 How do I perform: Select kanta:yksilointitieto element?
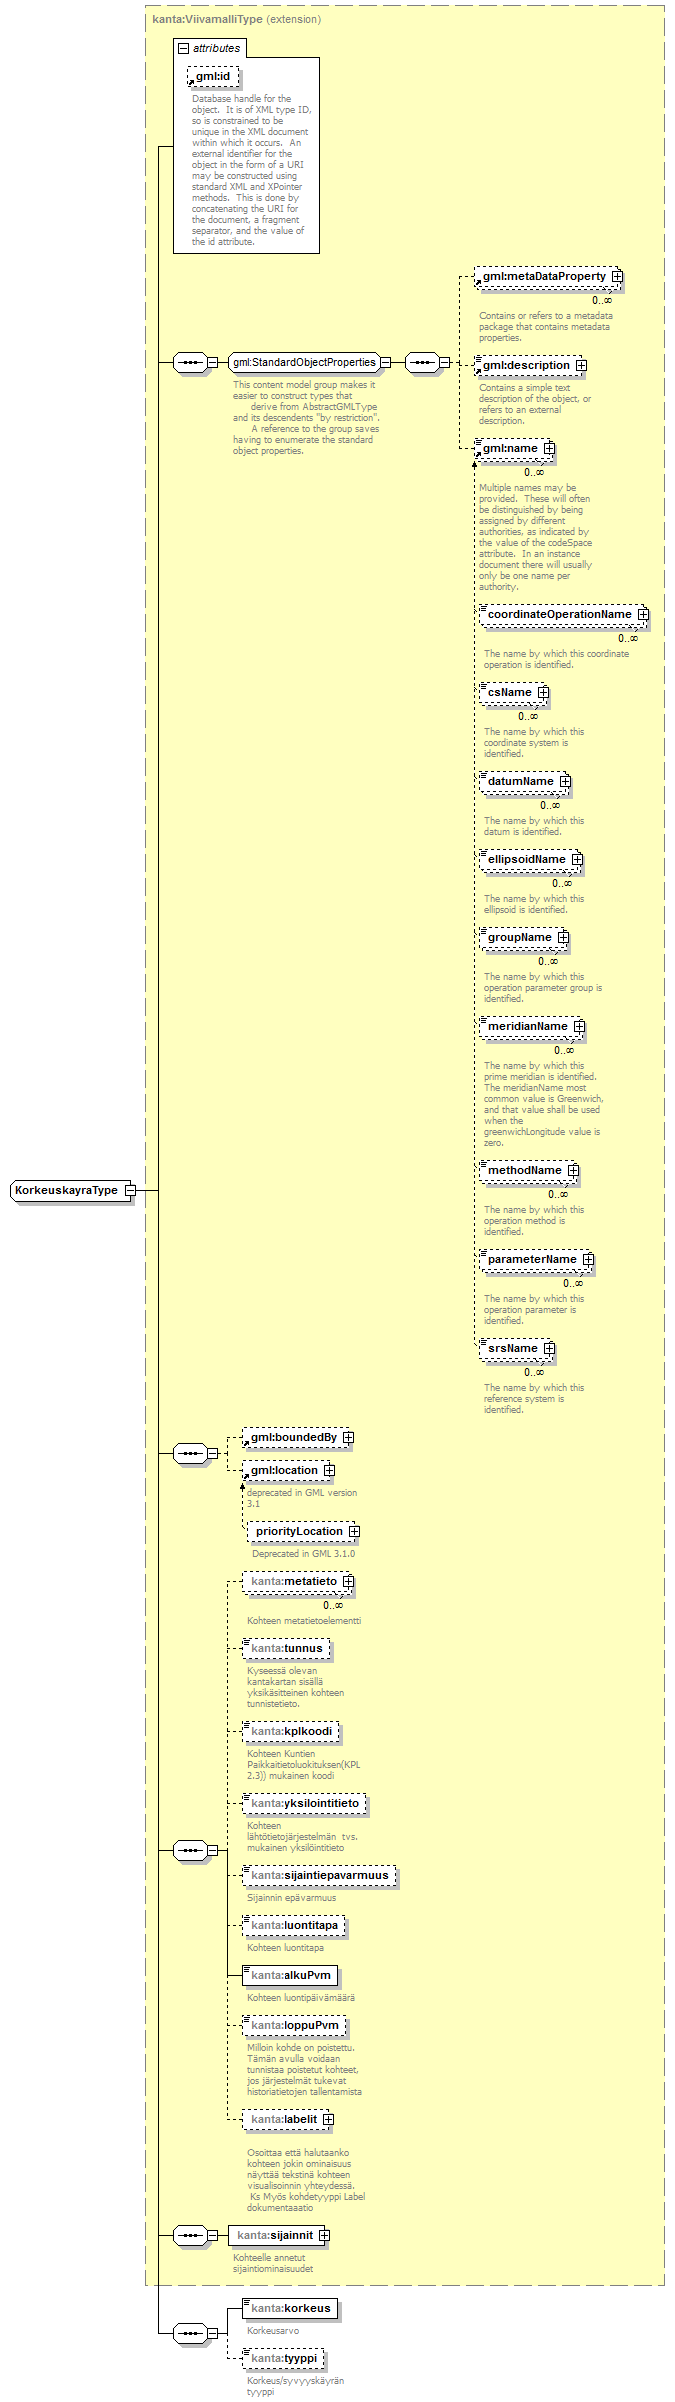click(x=305, y=1803)
